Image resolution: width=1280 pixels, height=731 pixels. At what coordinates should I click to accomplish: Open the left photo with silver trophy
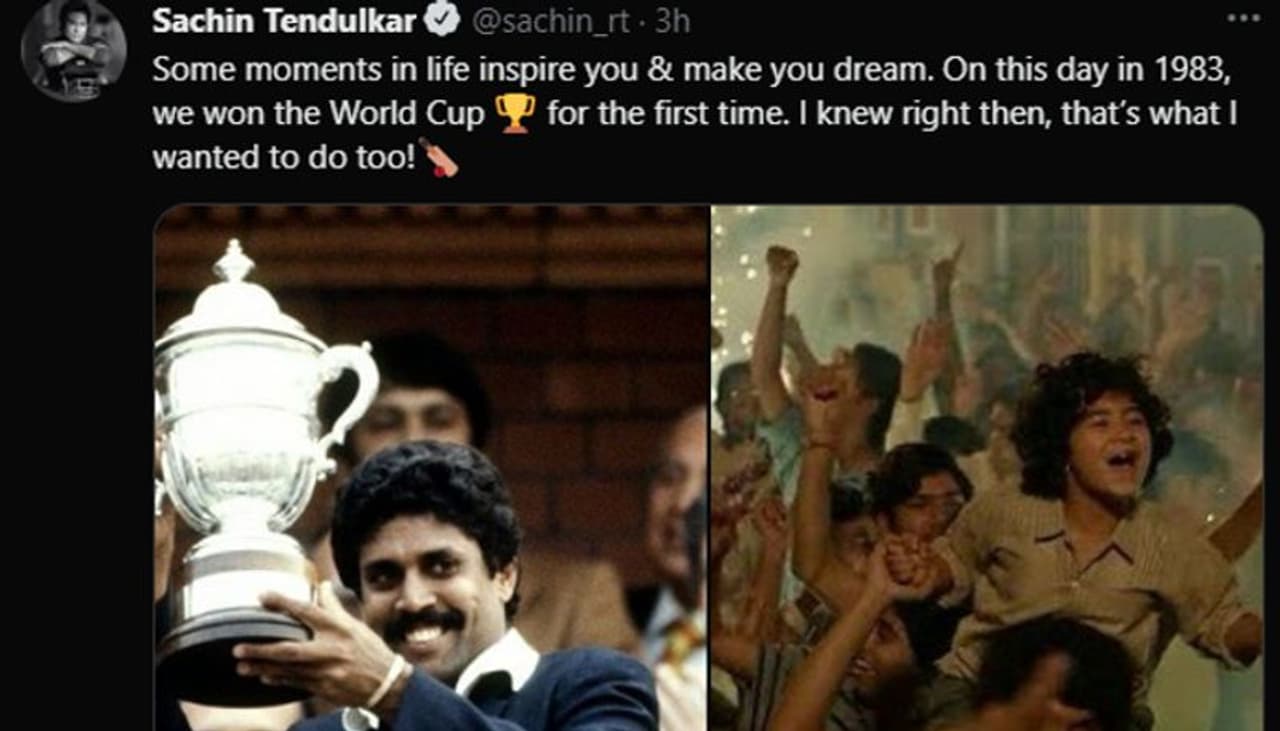pyautogui.click(x=431, y=468)
